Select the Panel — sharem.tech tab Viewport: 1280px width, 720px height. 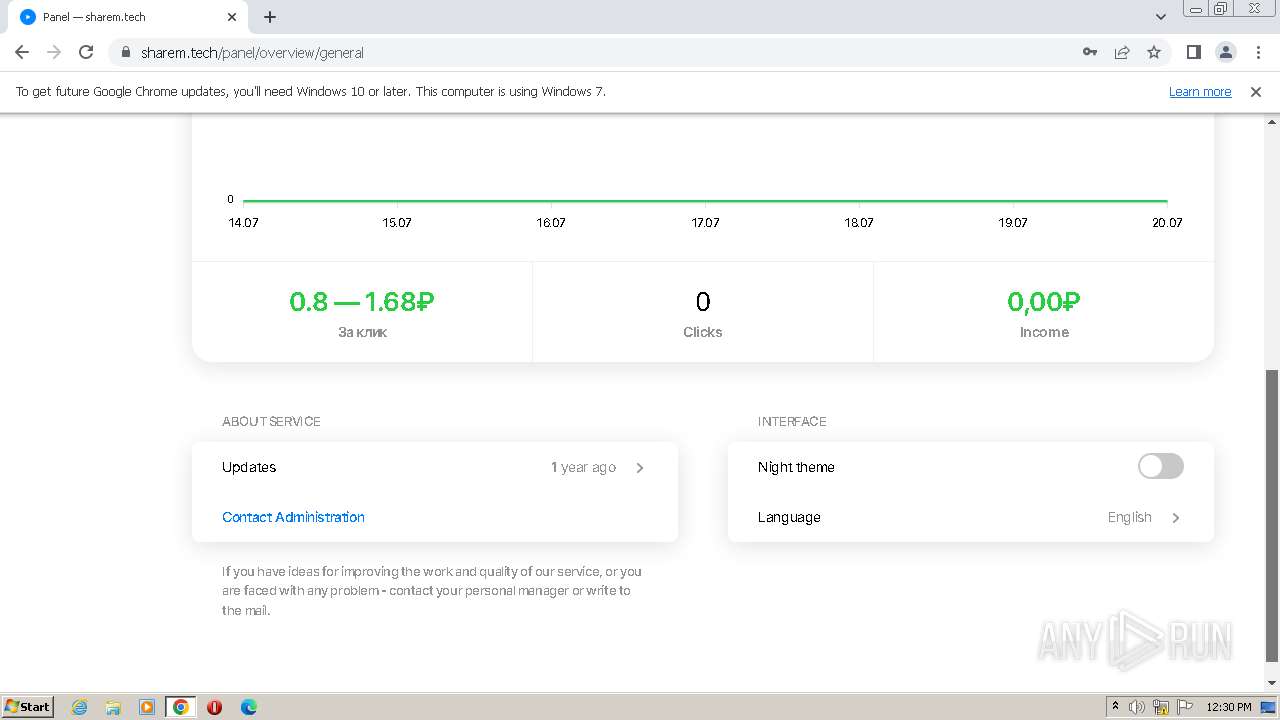point(128,17)
